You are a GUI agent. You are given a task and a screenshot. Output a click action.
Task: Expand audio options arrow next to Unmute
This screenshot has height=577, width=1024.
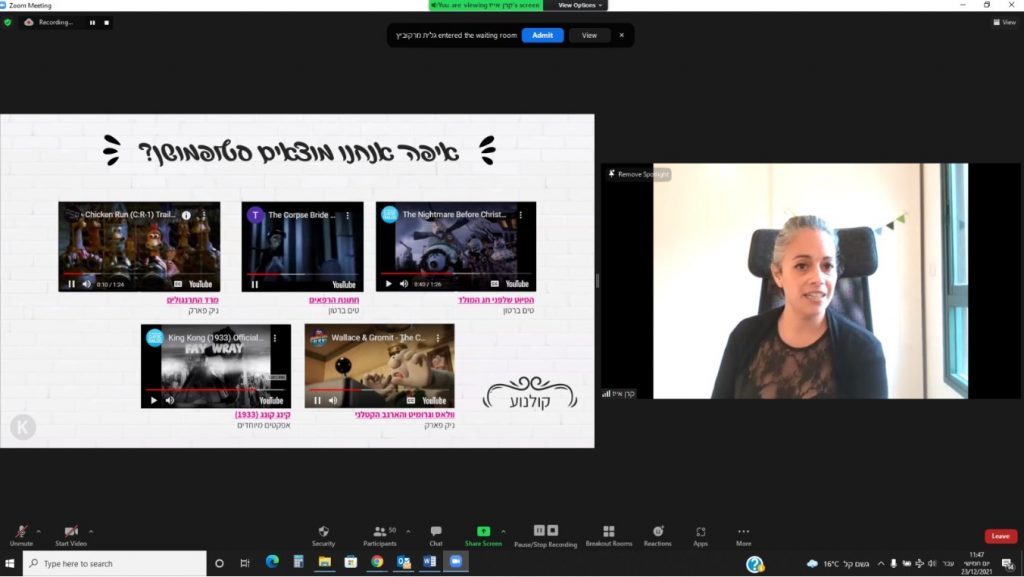[39, 531]
